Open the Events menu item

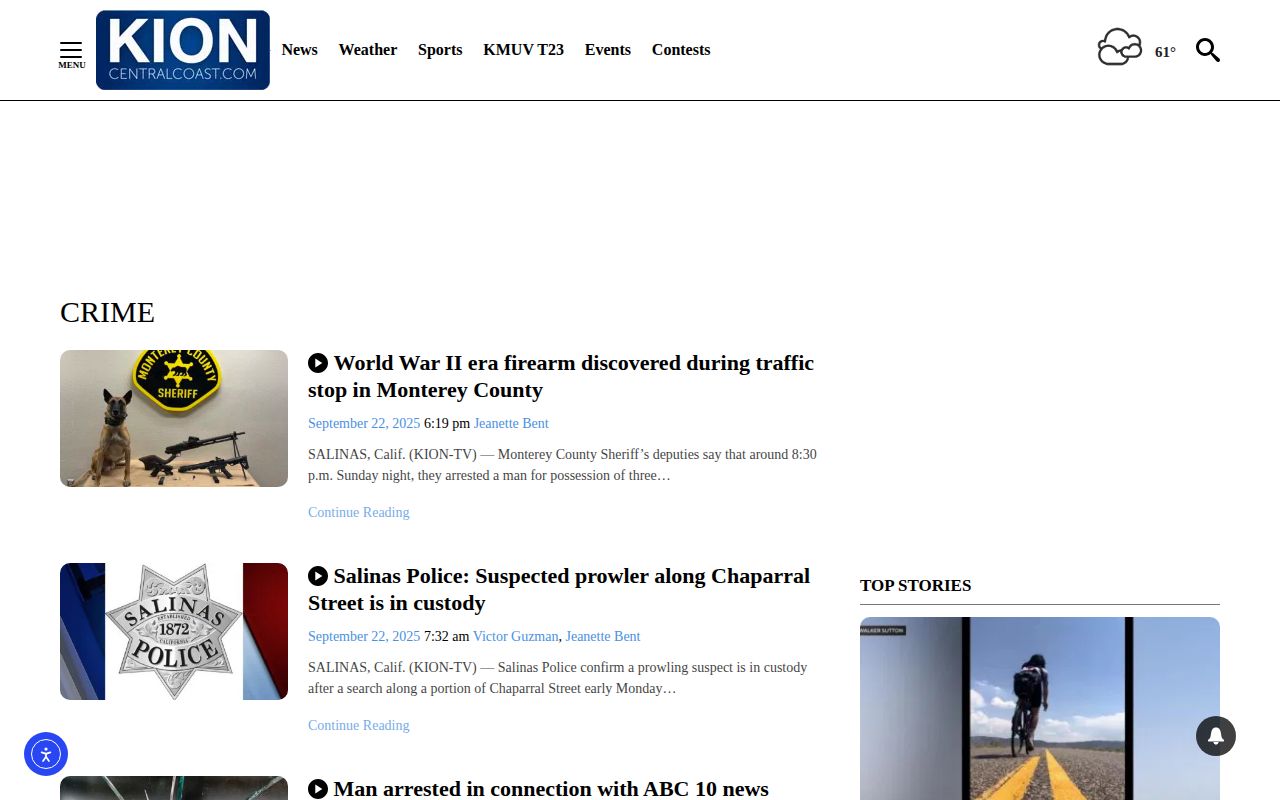608,50
